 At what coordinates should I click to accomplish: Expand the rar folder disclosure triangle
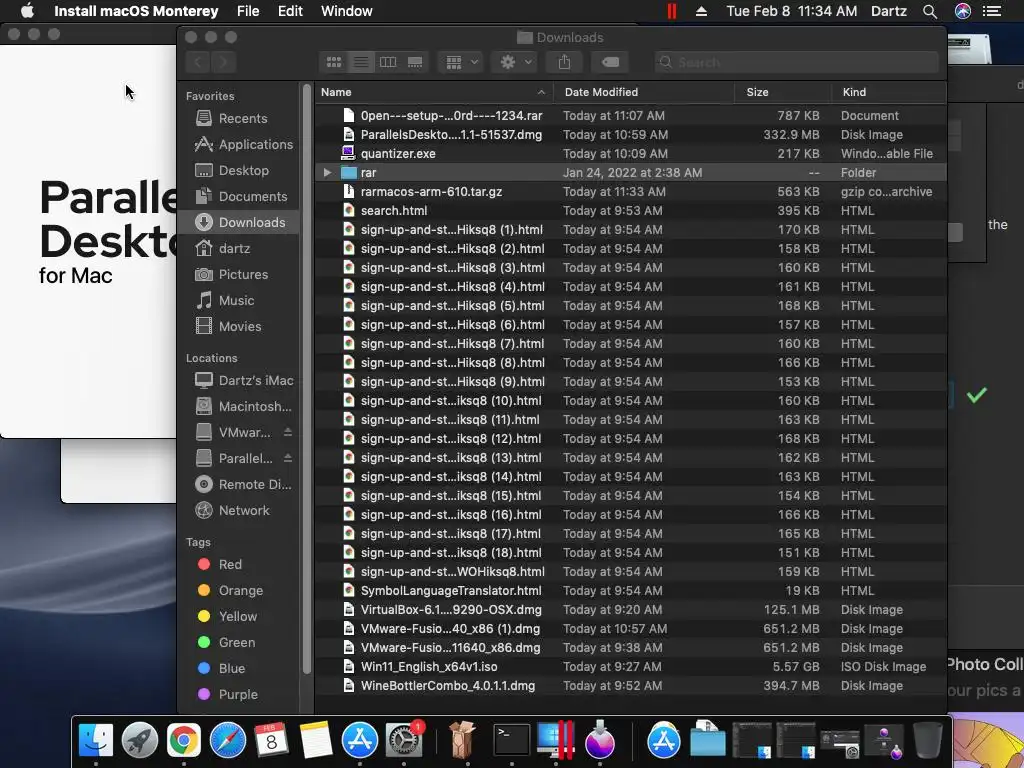pyautogui.click(x=327, y=172)
